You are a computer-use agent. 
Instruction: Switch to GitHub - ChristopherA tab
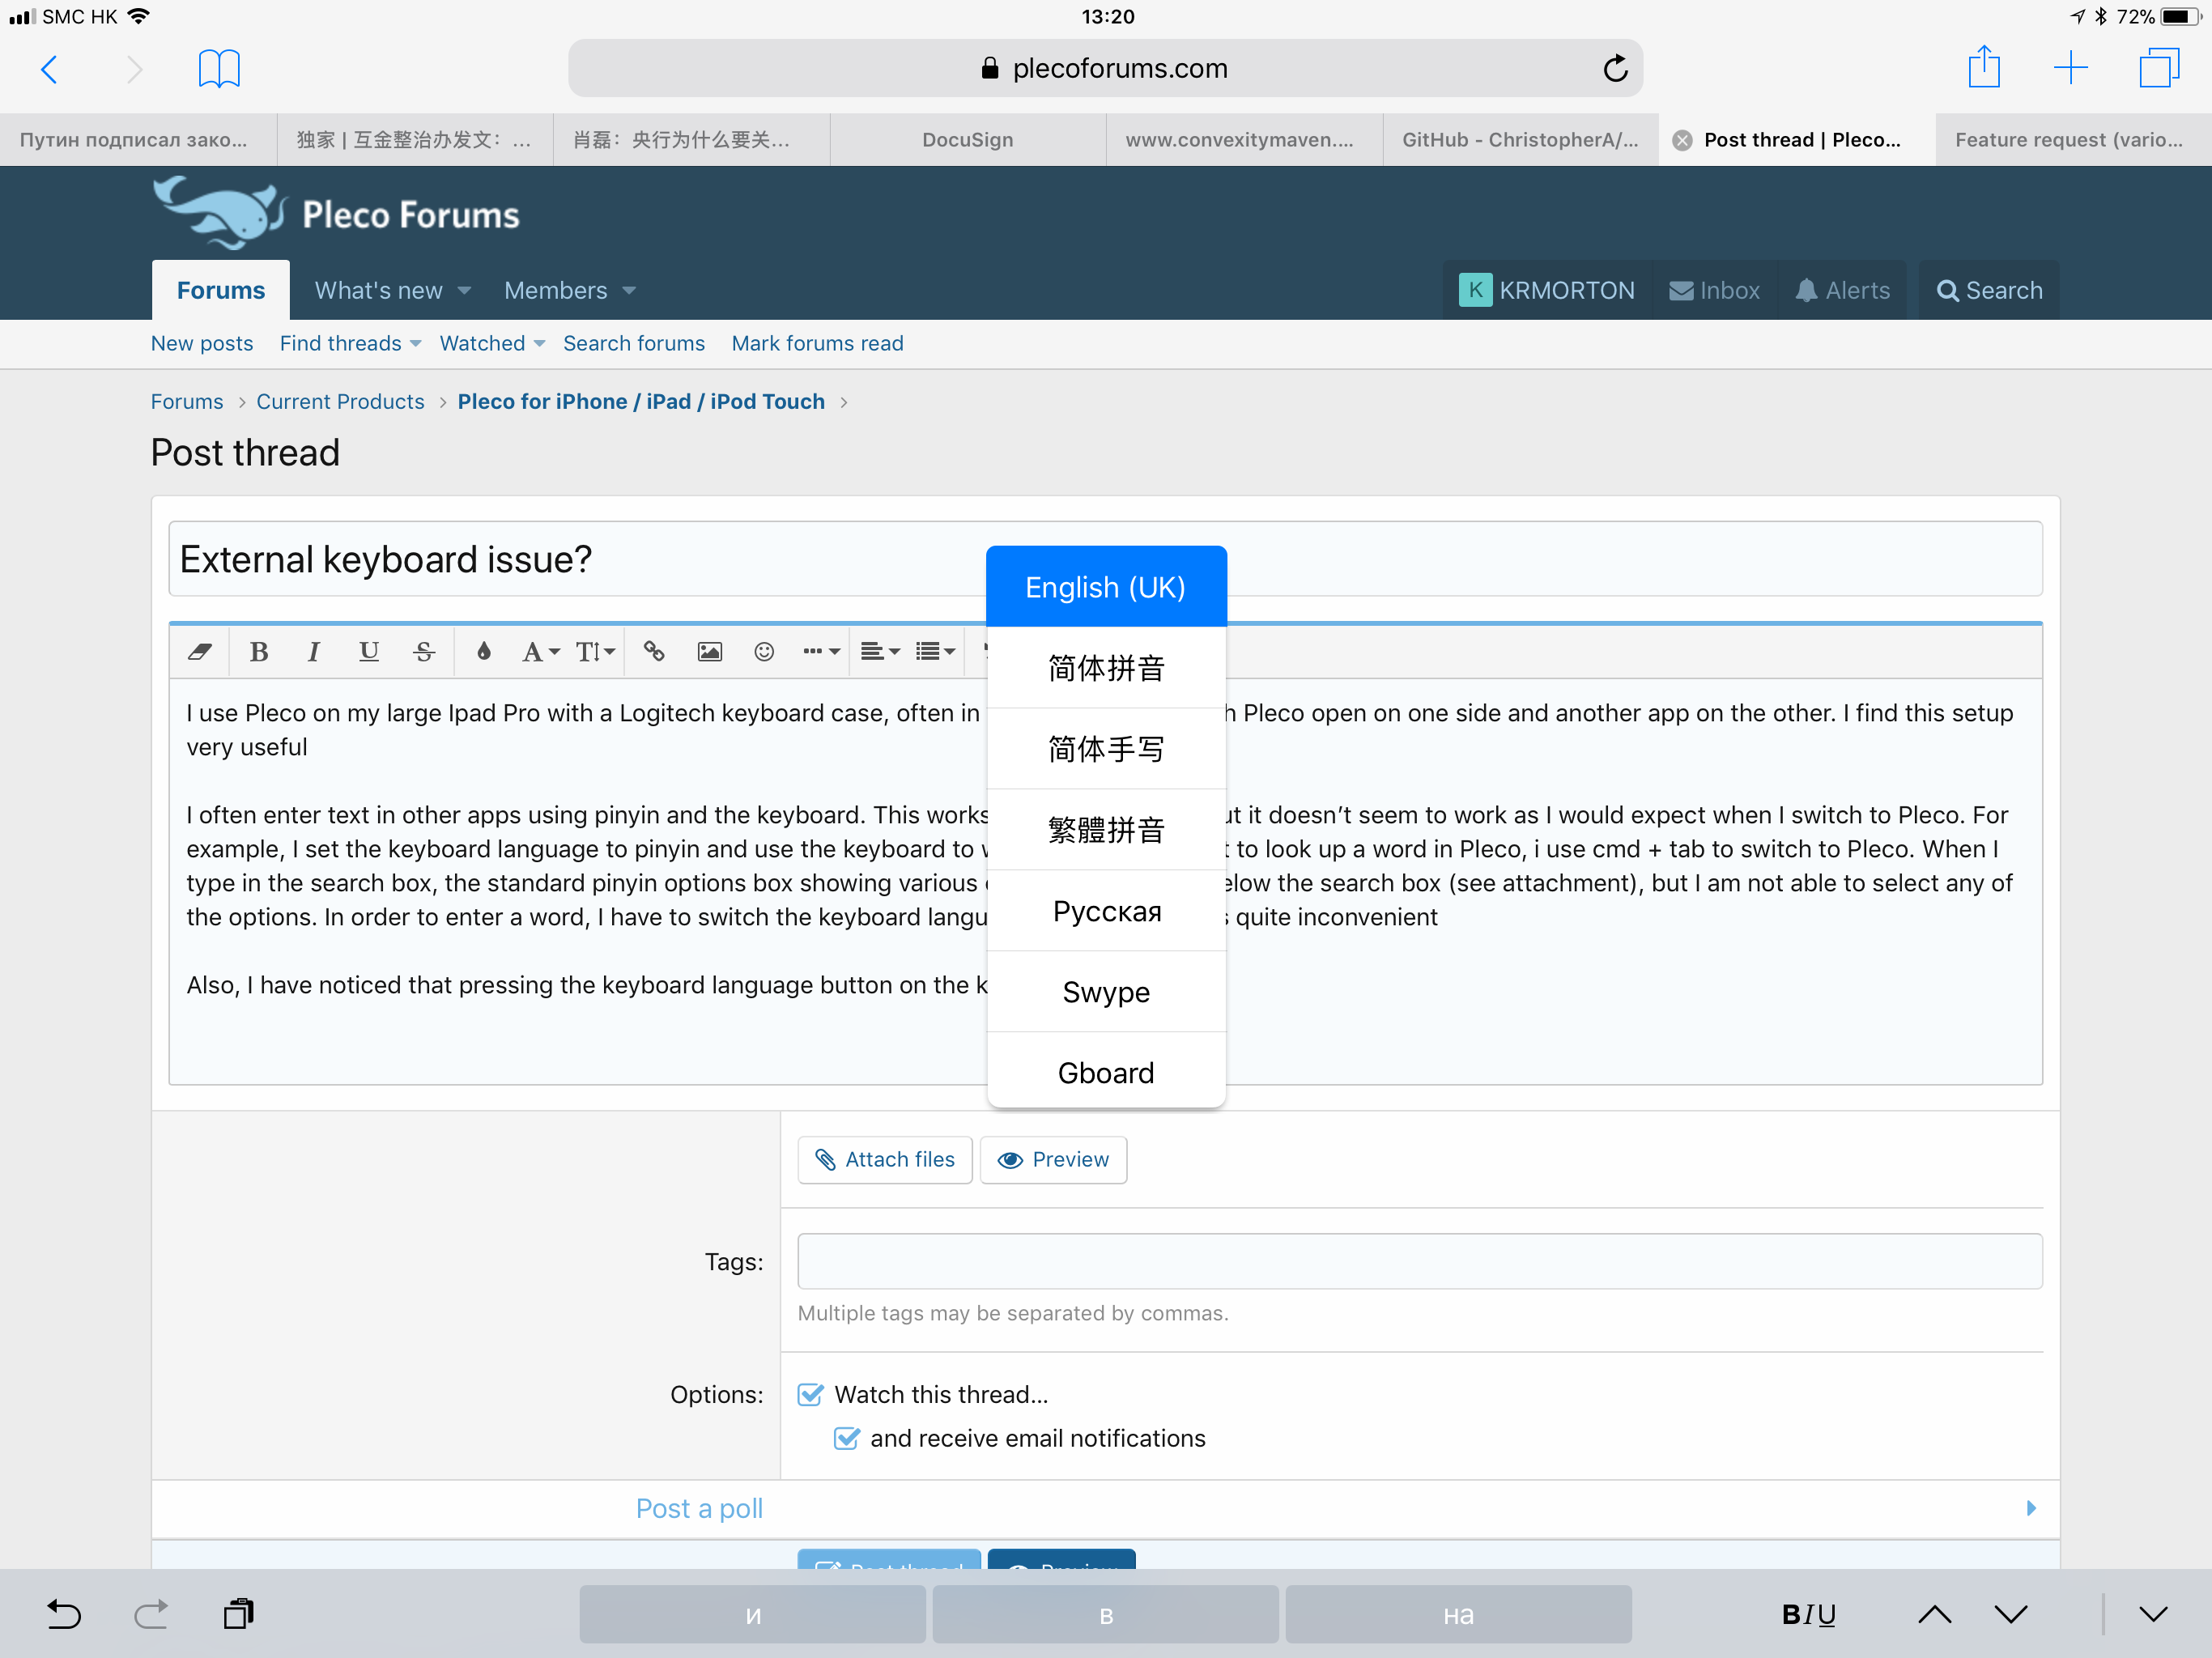coord(1520,140)
